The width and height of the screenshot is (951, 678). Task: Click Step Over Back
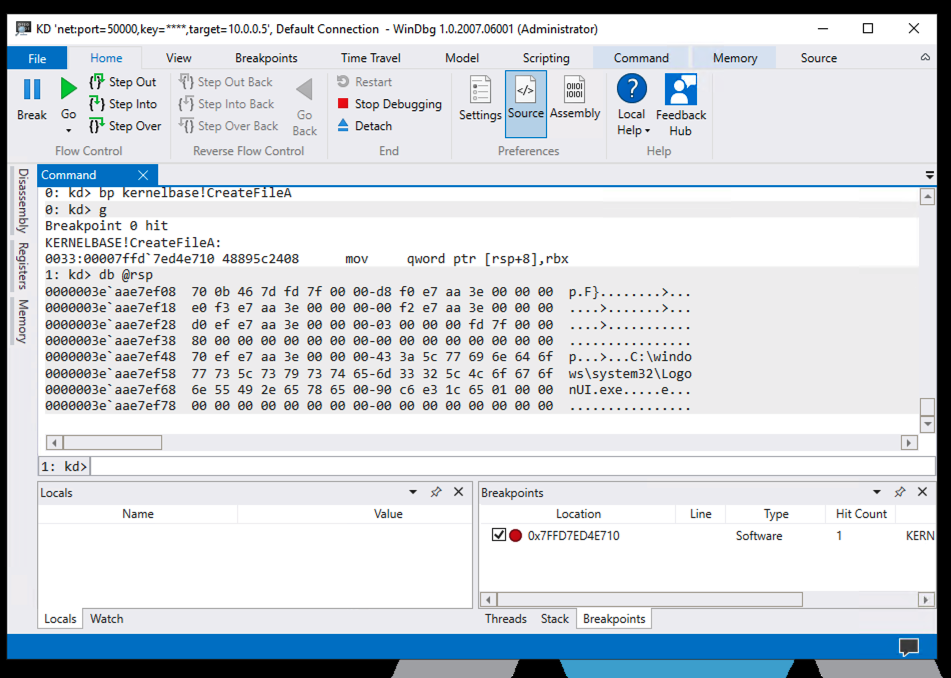(x=228, y=126)
